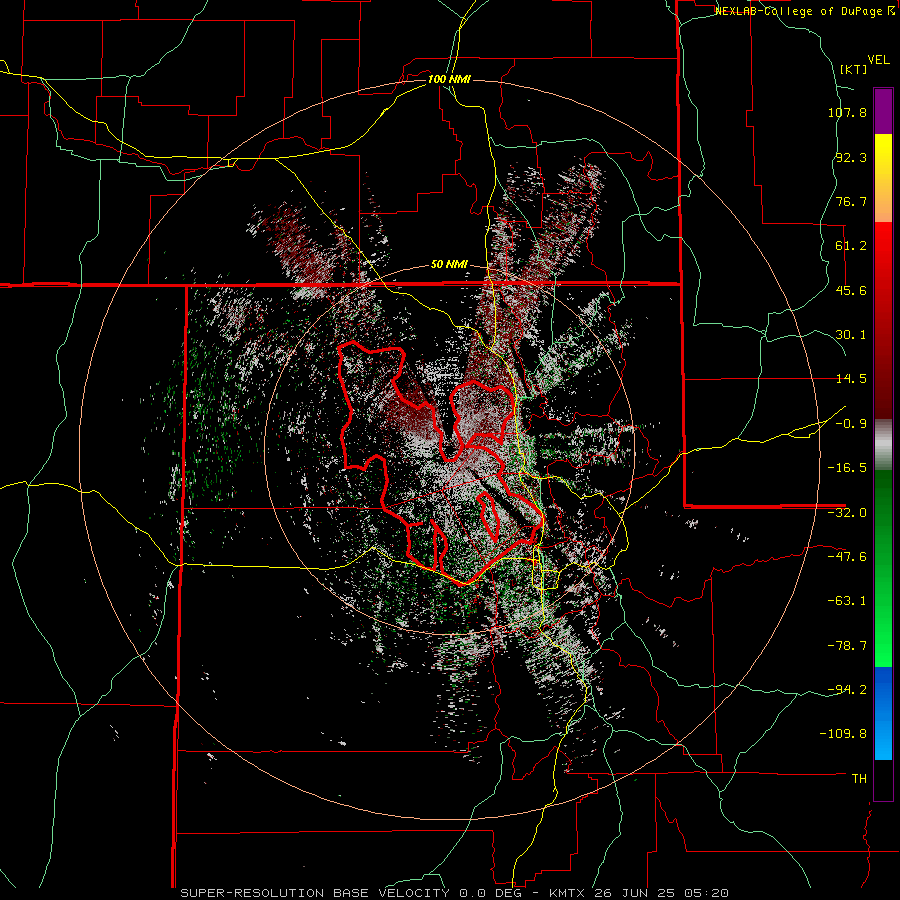Pick the purple segment of the color bar
The image size is (900, 900).
click(x=883, y=111)
